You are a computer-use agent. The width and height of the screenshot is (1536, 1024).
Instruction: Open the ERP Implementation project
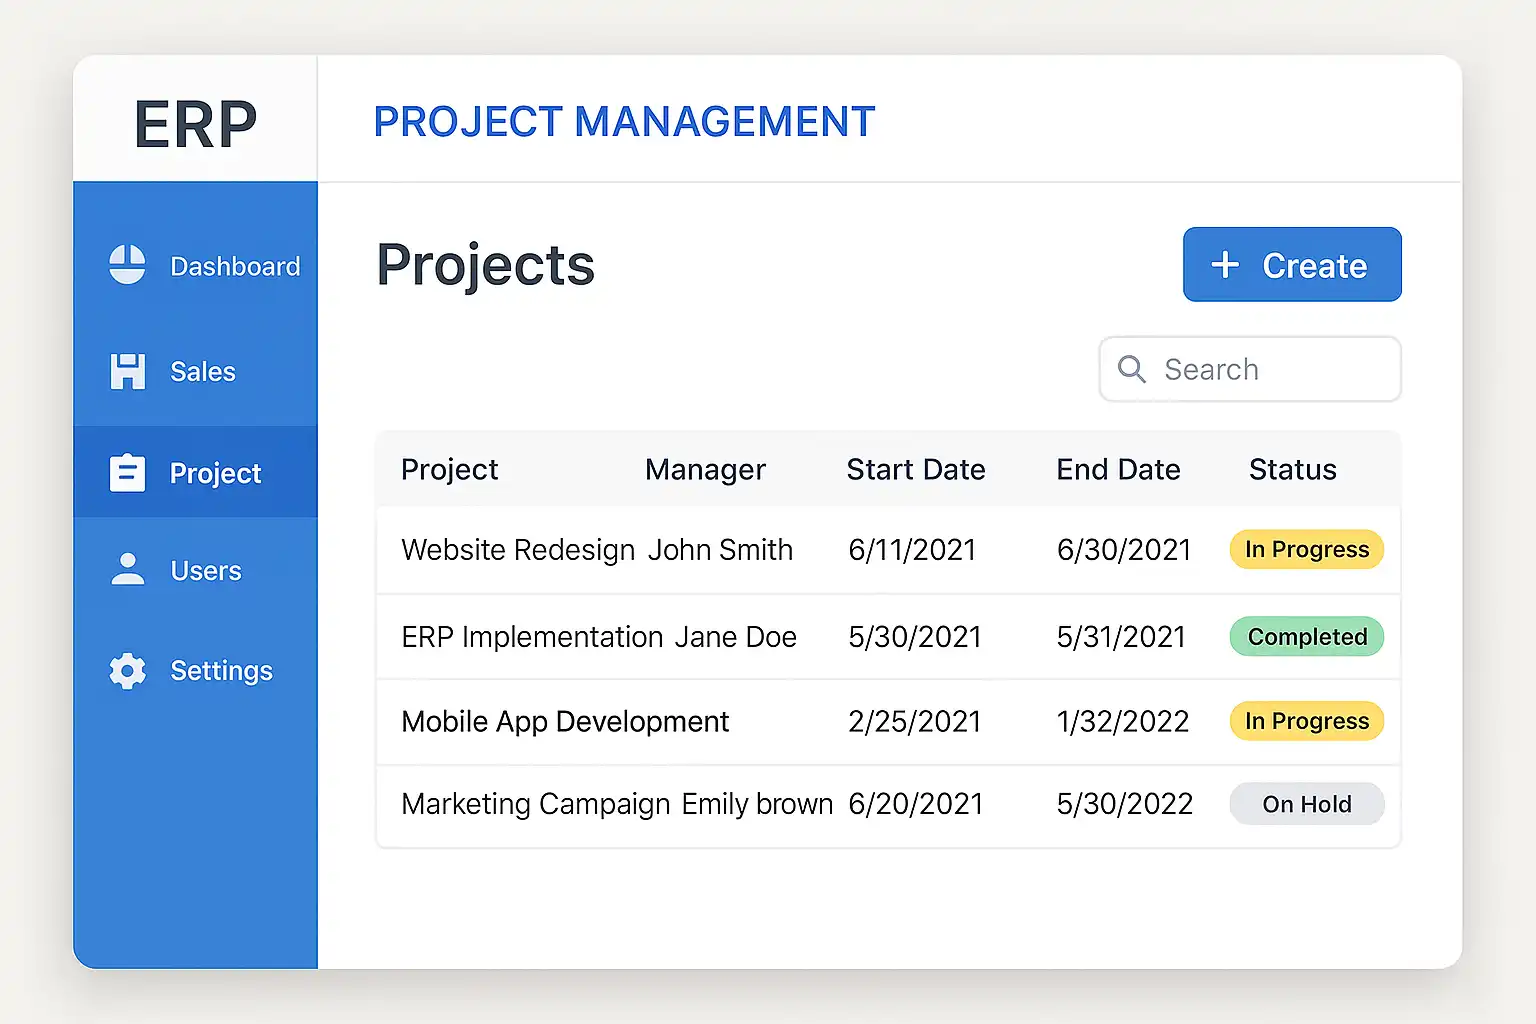pyautogui.click(x=532, y=637)
